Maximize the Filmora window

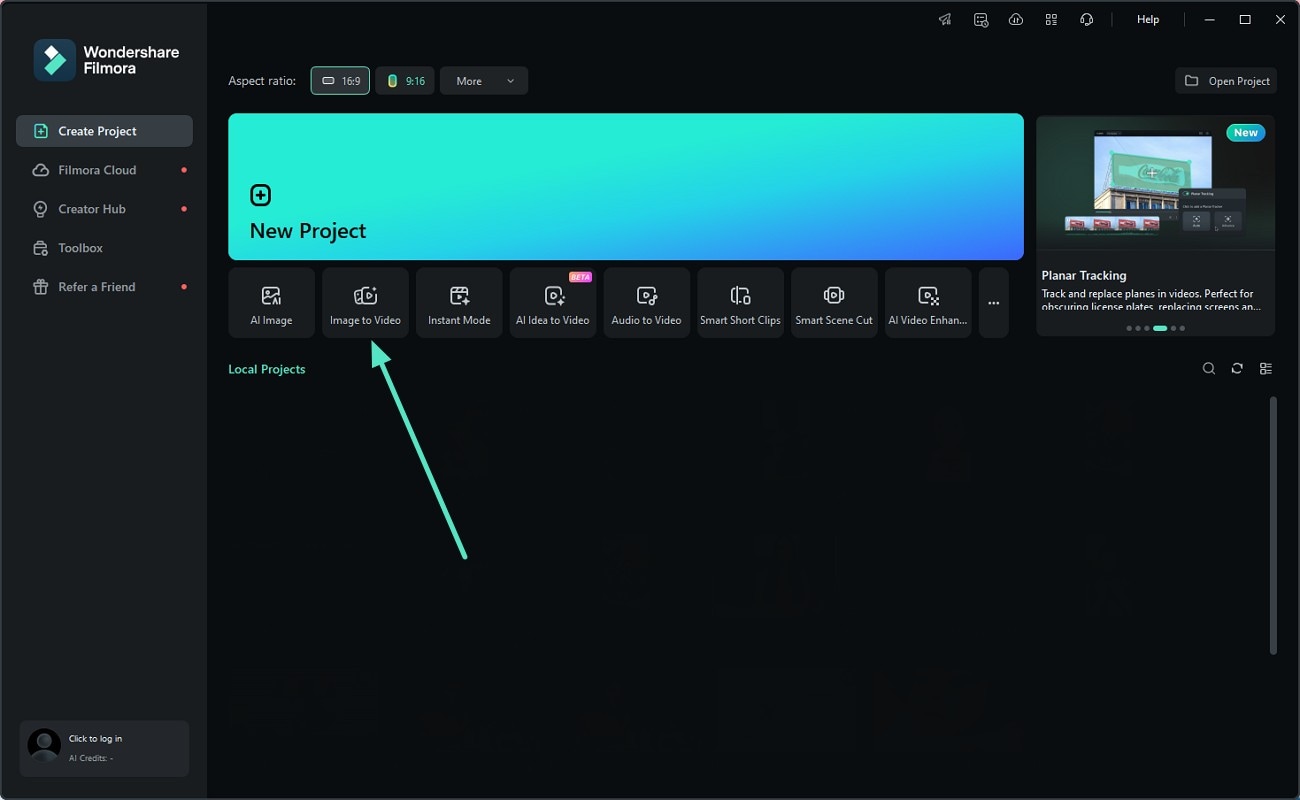[x=1245, y=19]
